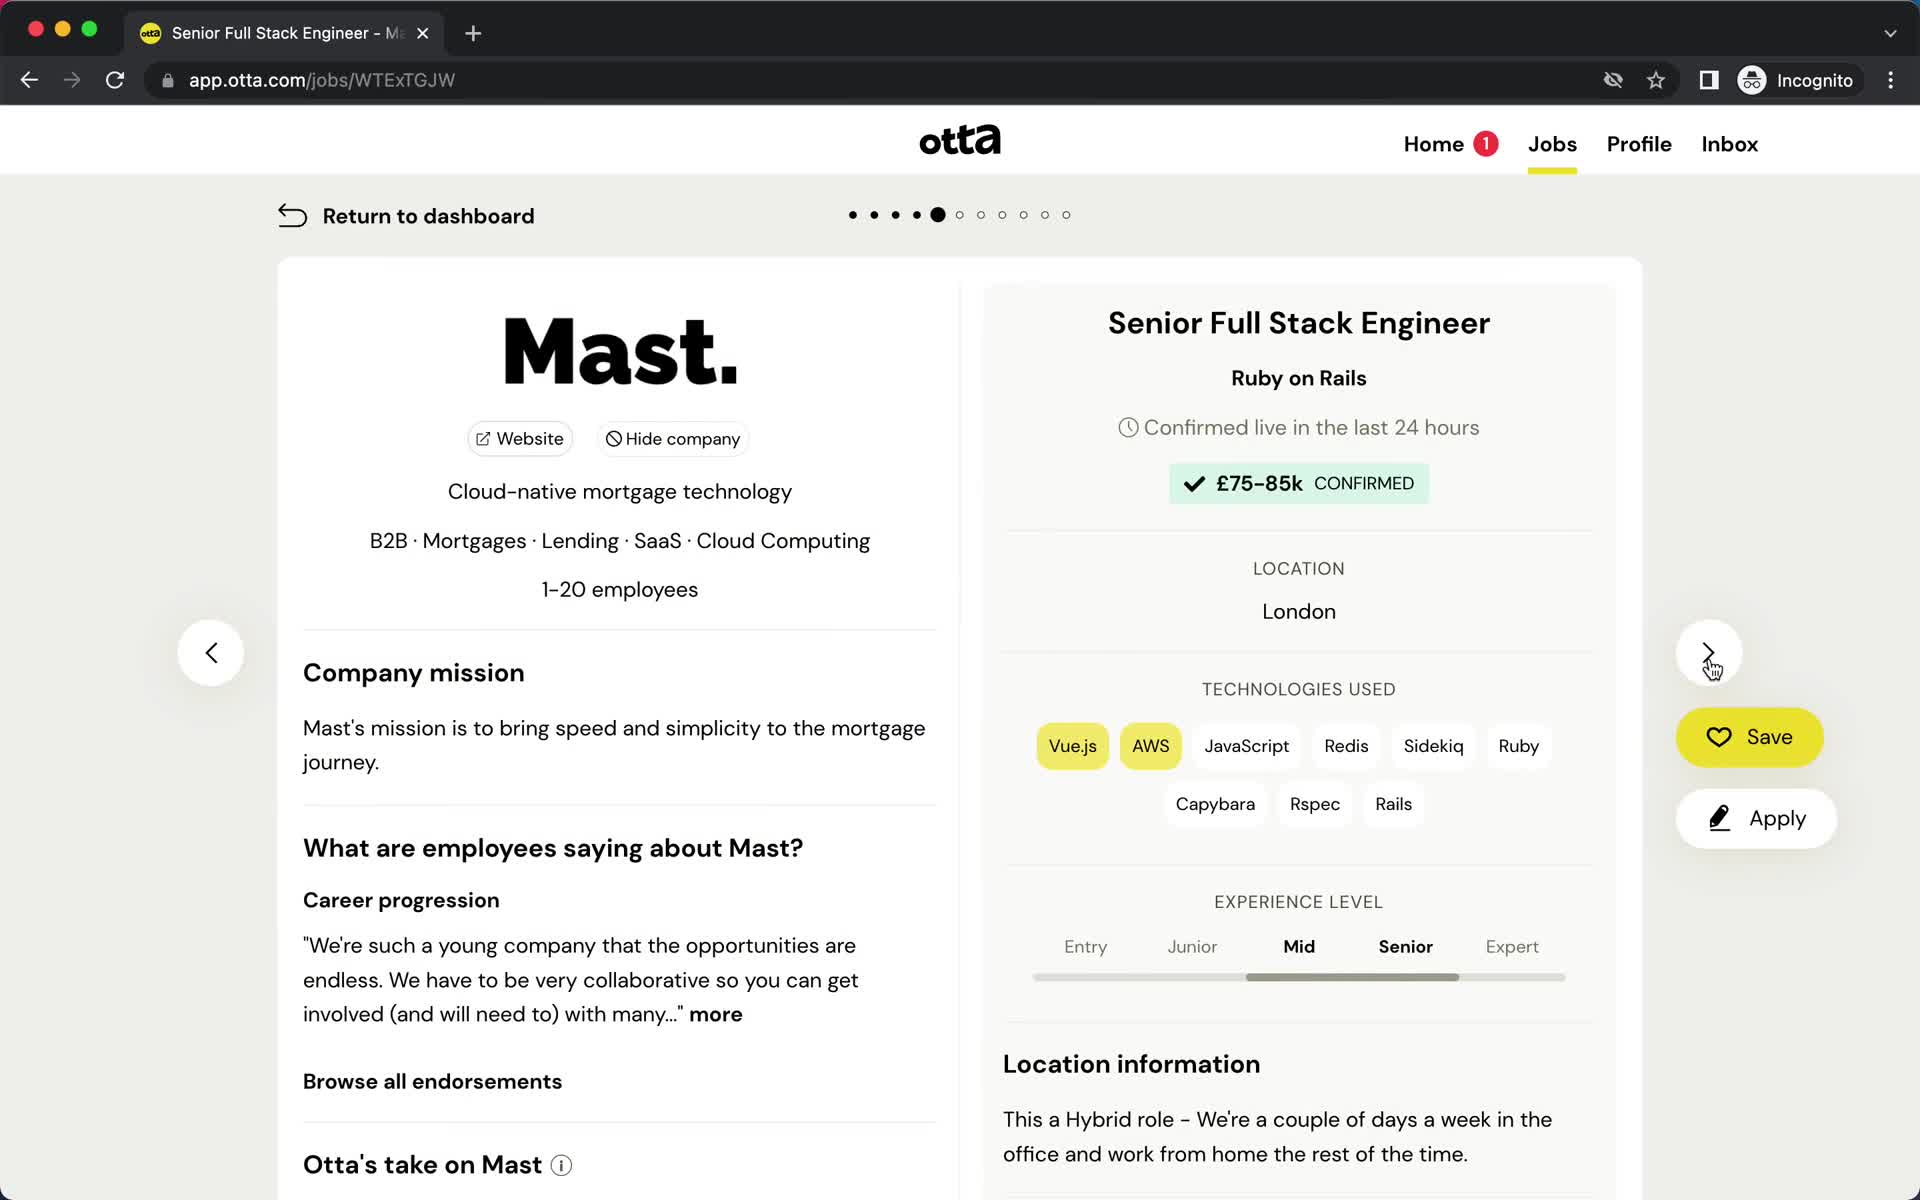The image size is (1920, 1200).
Task: Click the Entry experience level label
Action: pos(1085,946)
